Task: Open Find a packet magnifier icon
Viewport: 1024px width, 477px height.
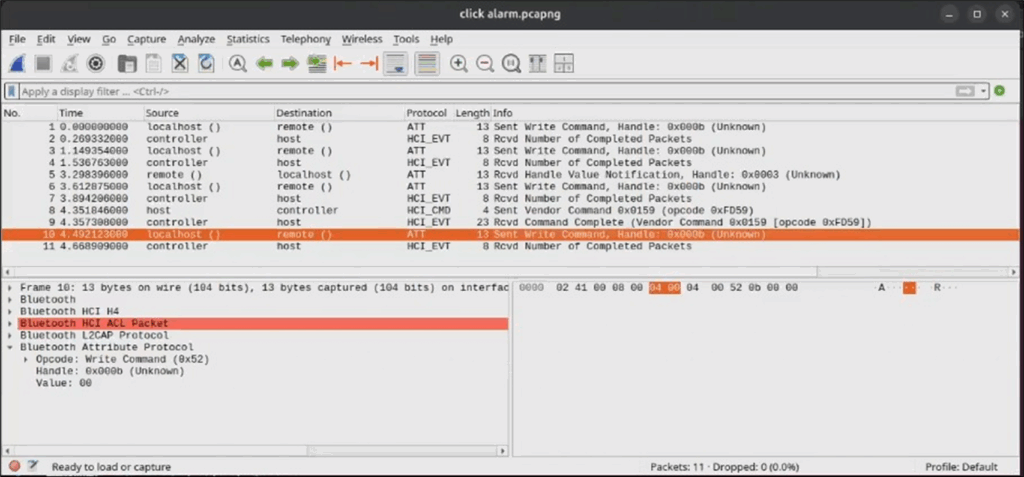Action: (x=237, y=63)
